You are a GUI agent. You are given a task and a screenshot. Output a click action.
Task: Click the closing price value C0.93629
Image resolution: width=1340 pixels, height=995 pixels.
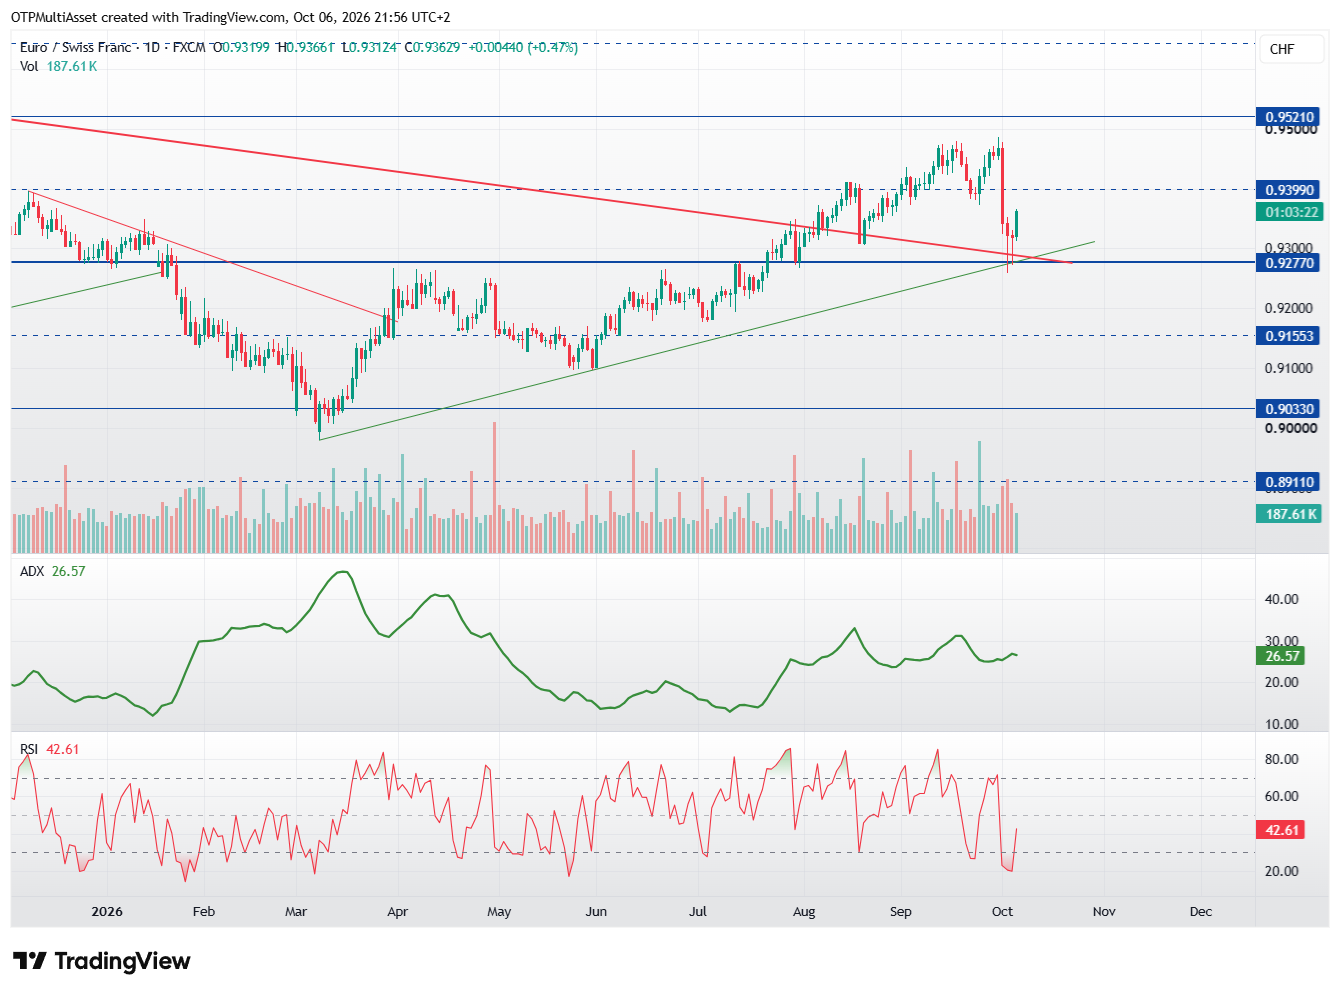(x=432, y=47)
